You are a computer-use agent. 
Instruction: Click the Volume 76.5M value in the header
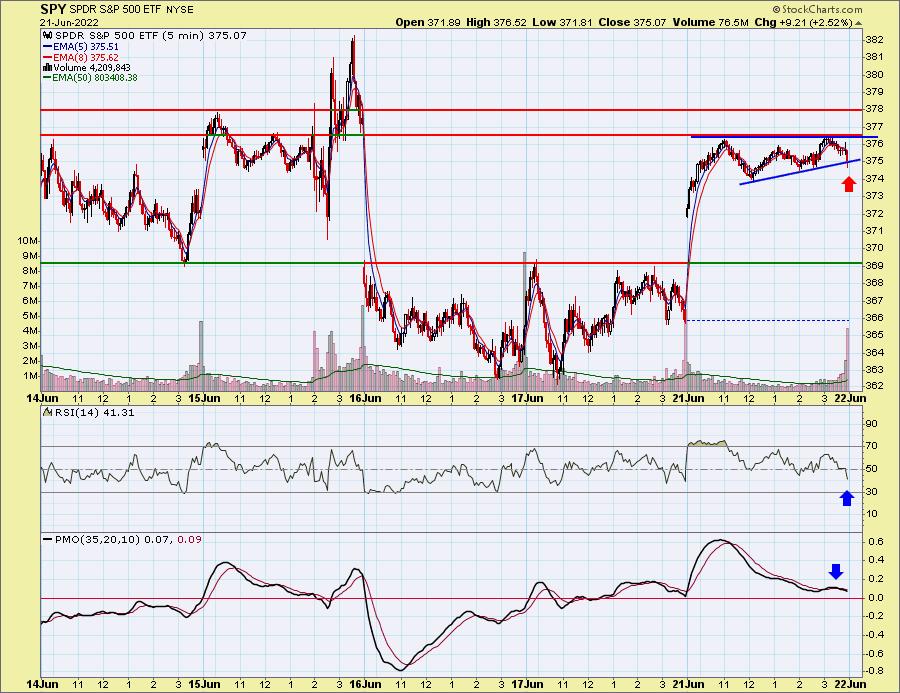[711, 22]
